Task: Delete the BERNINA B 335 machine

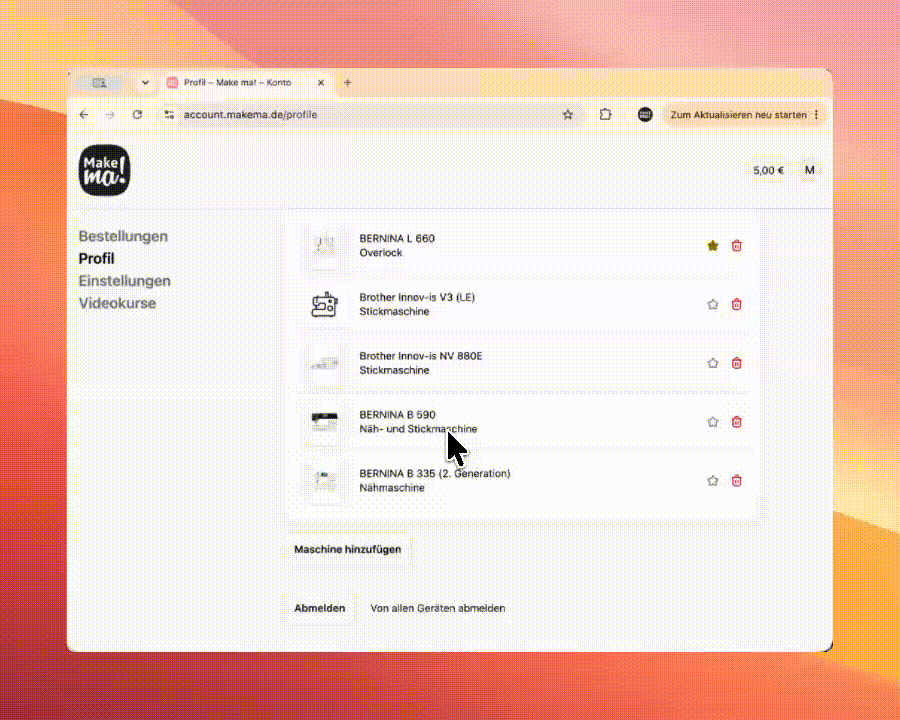Action: [736, 481]
